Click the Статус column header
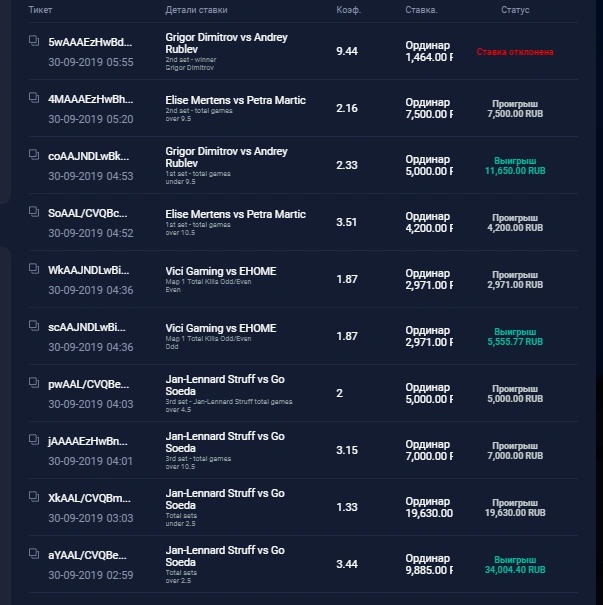Image resolution: width=603 pixels, height=605 pixels. point(515,10)
